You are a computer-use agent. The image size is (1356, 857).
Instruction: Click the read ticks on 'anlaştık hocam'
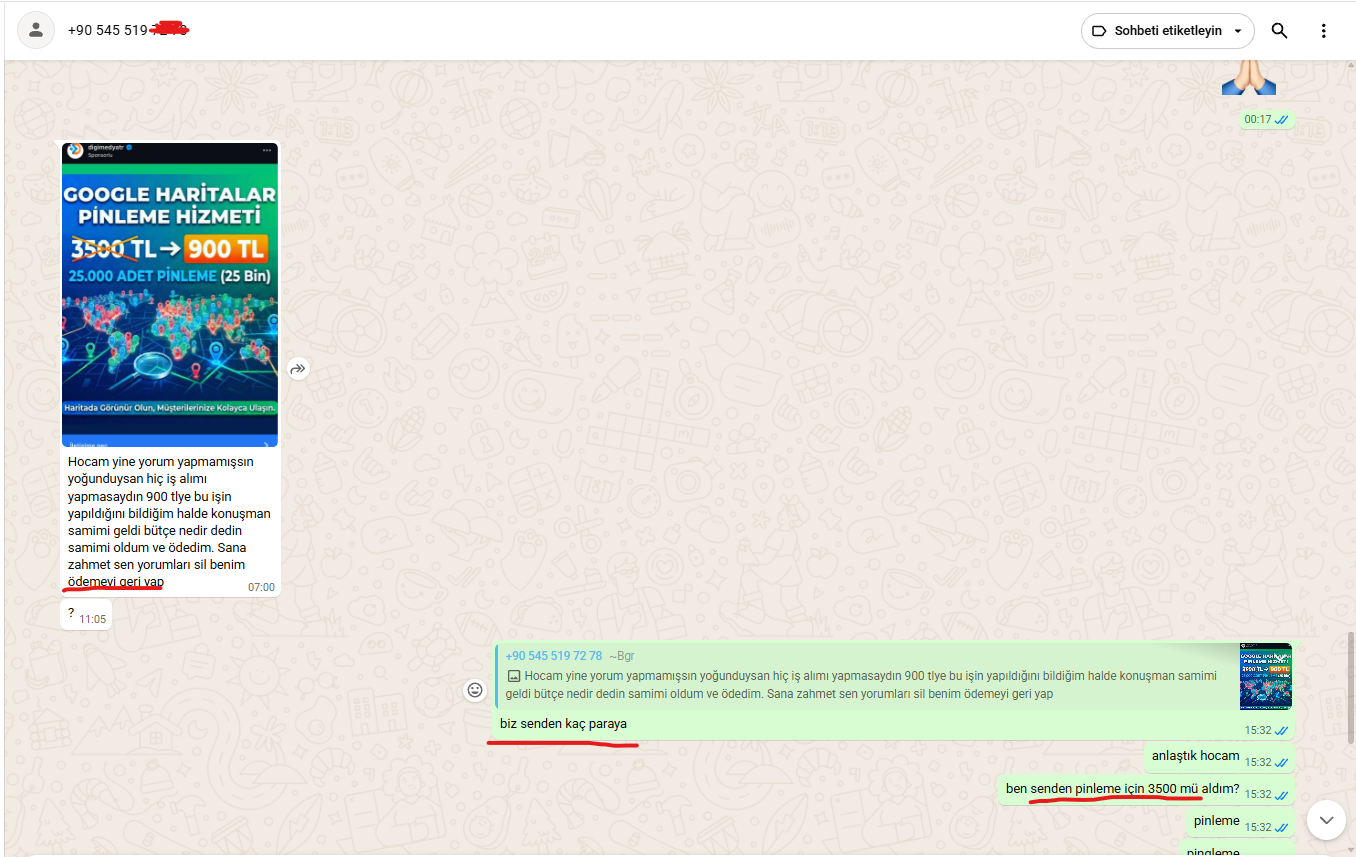click(x=1281, y=763)
